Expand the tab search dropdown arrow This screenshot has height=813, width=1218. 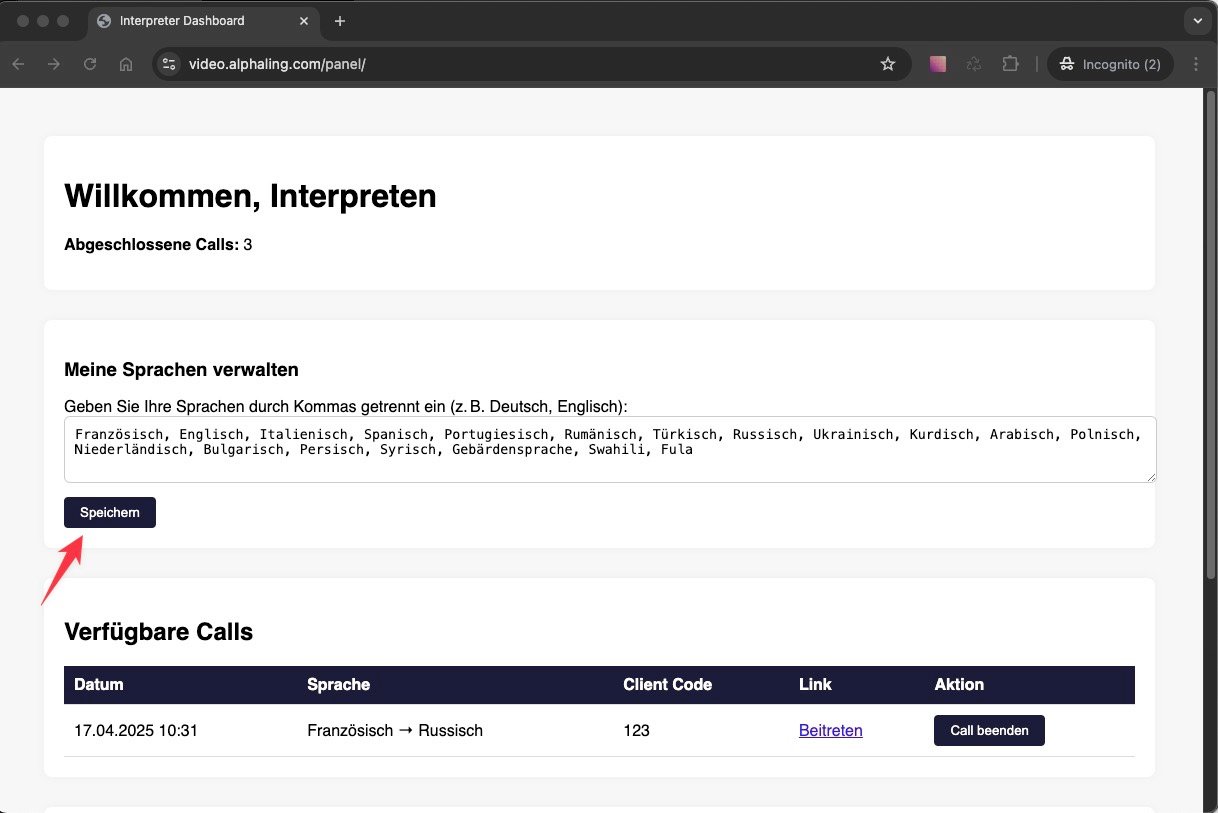1196,21
